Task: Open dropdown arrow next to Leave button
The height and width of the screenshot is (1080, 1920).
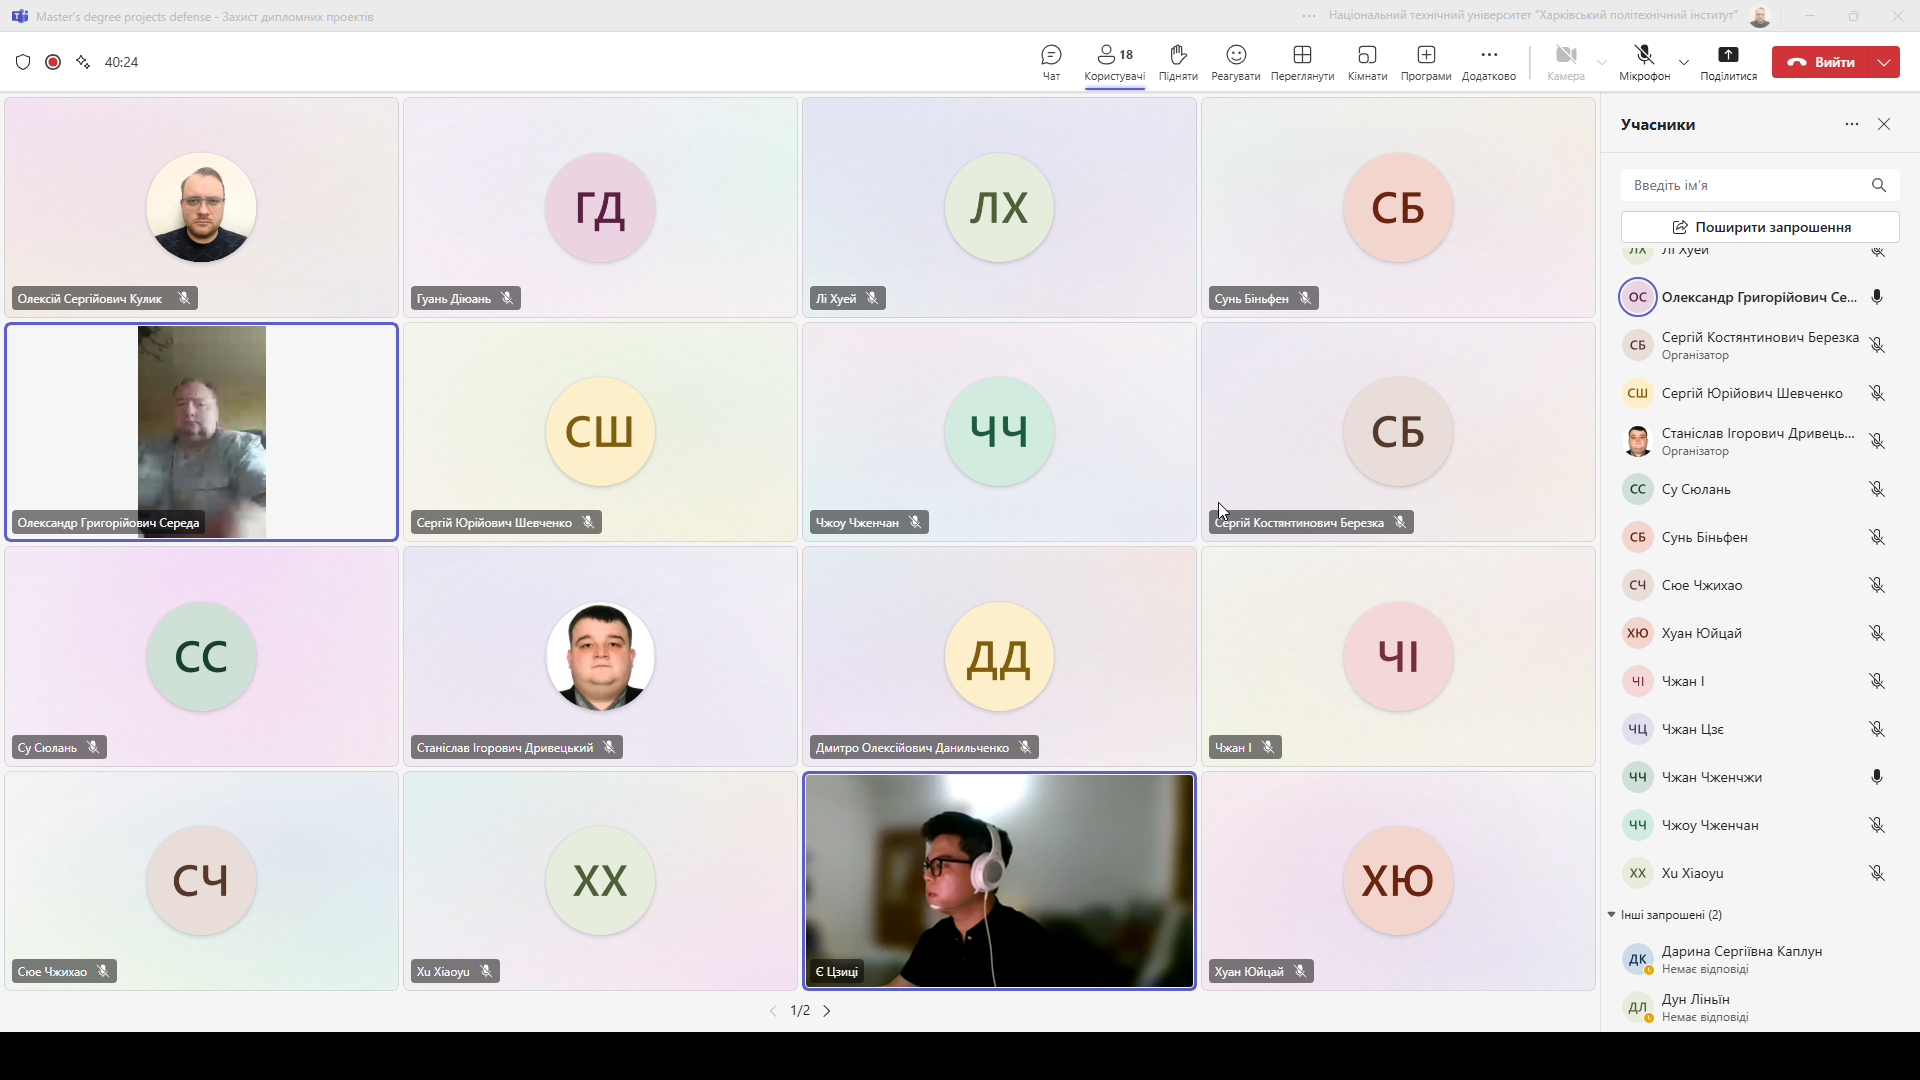Action: pyautogui.click(x=1884, y=62)
